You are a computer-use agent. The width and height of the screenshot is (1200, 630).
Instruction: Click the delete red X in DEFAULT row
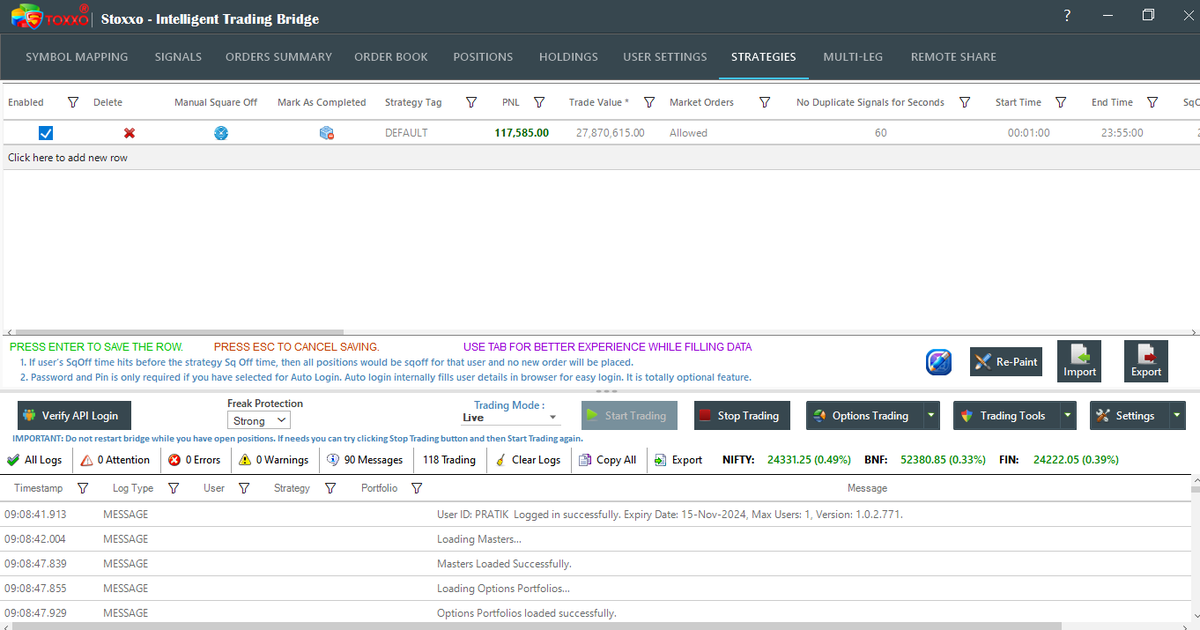point(129,133)
